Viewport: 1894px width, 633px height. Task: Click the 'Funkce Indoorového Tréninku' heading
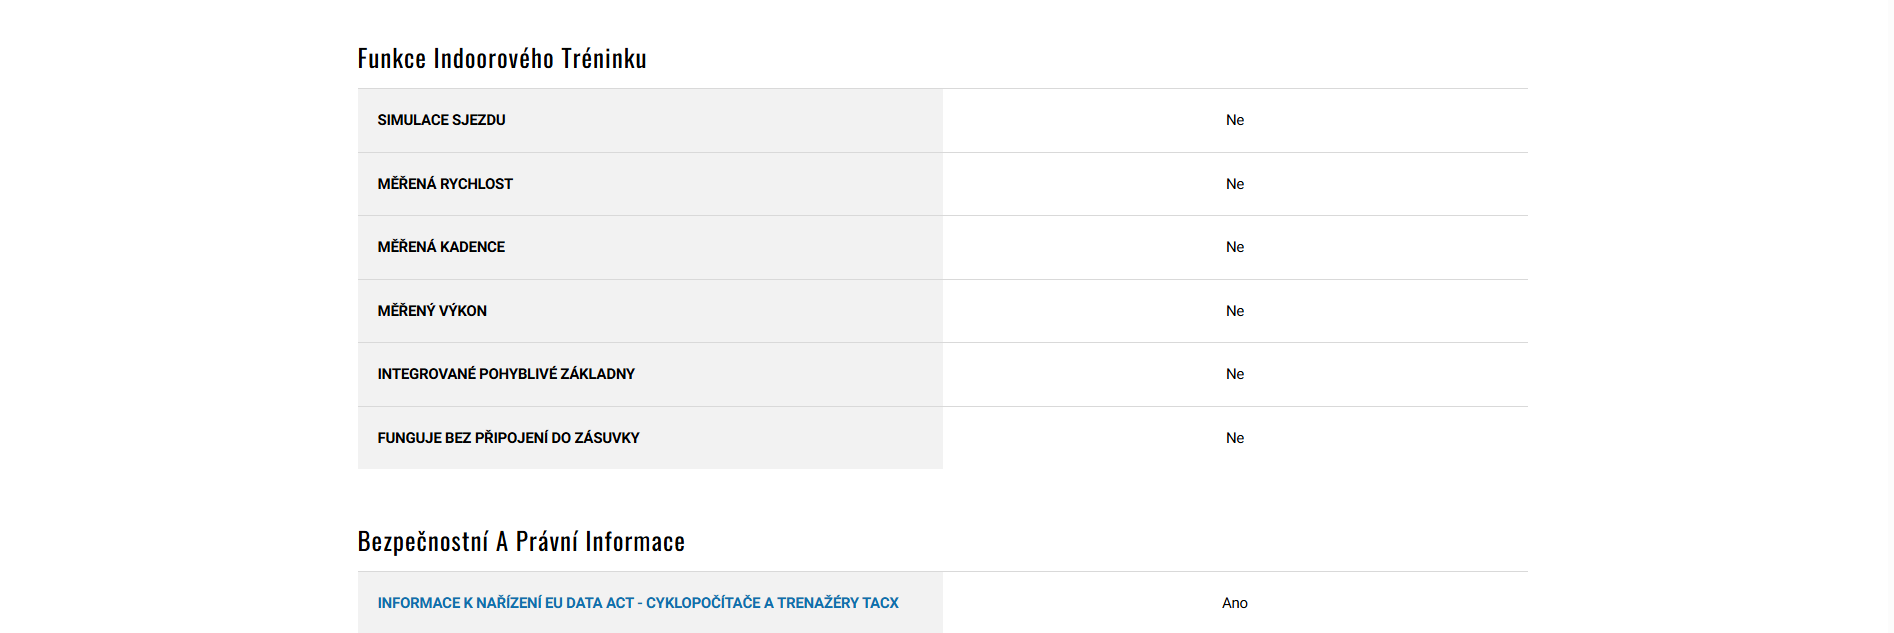coord(502,59)
